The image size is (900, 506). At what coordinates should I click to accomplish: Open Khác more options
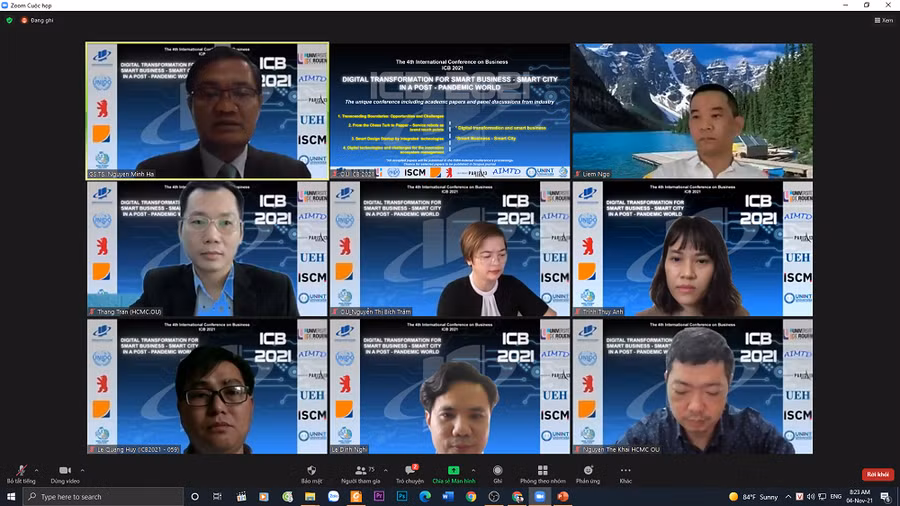(x=625, y=474)
